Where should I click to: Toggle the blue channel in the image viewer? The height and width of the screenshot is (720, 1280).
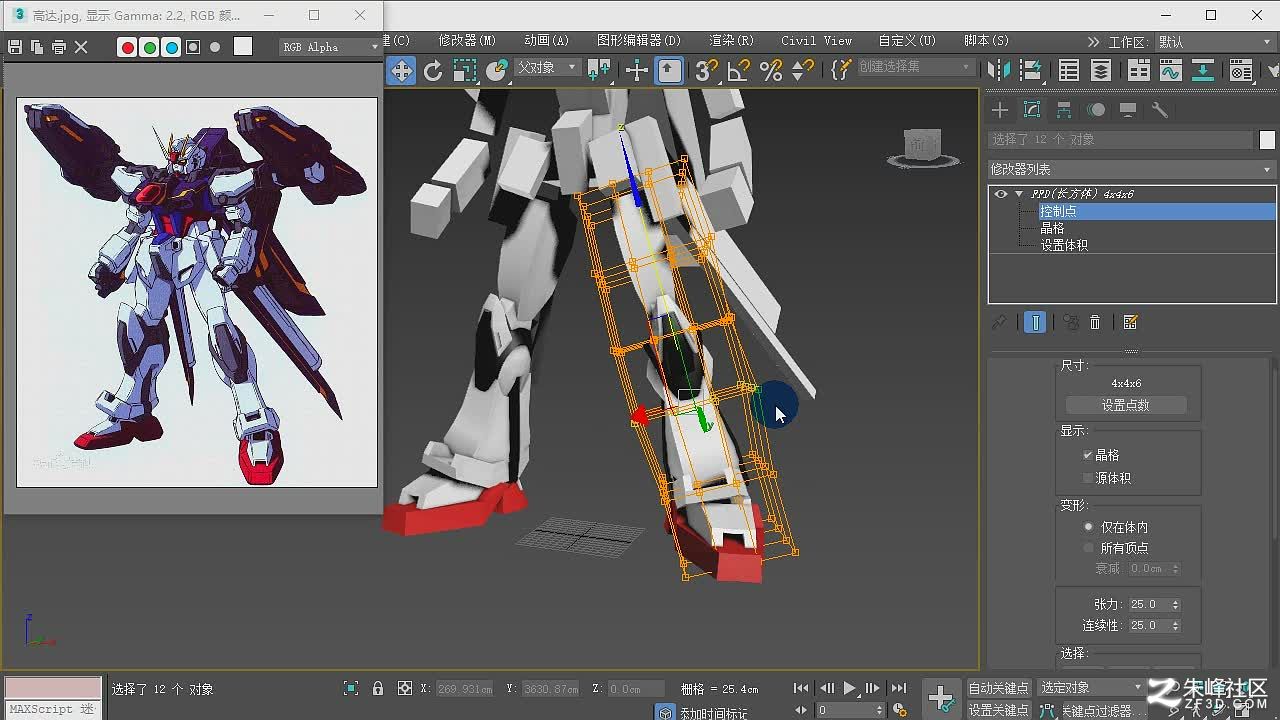point(171,47)
